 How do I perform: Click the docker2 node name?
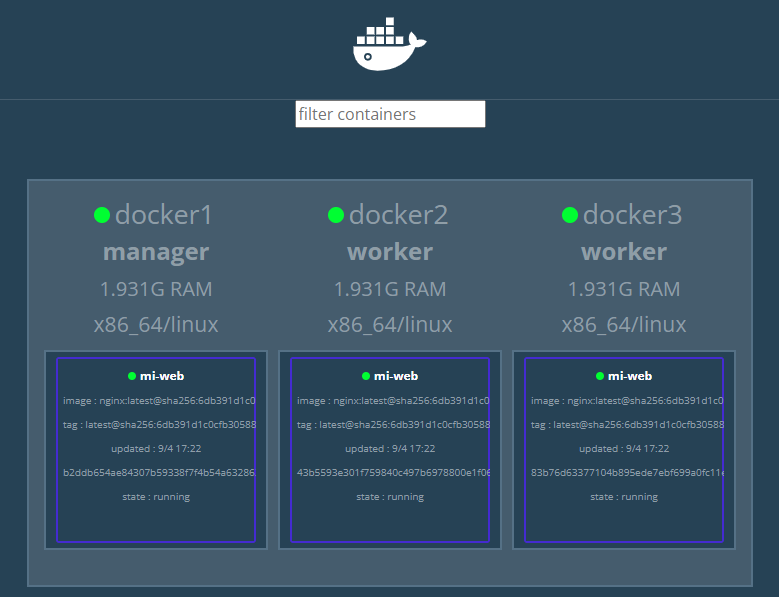398,215
